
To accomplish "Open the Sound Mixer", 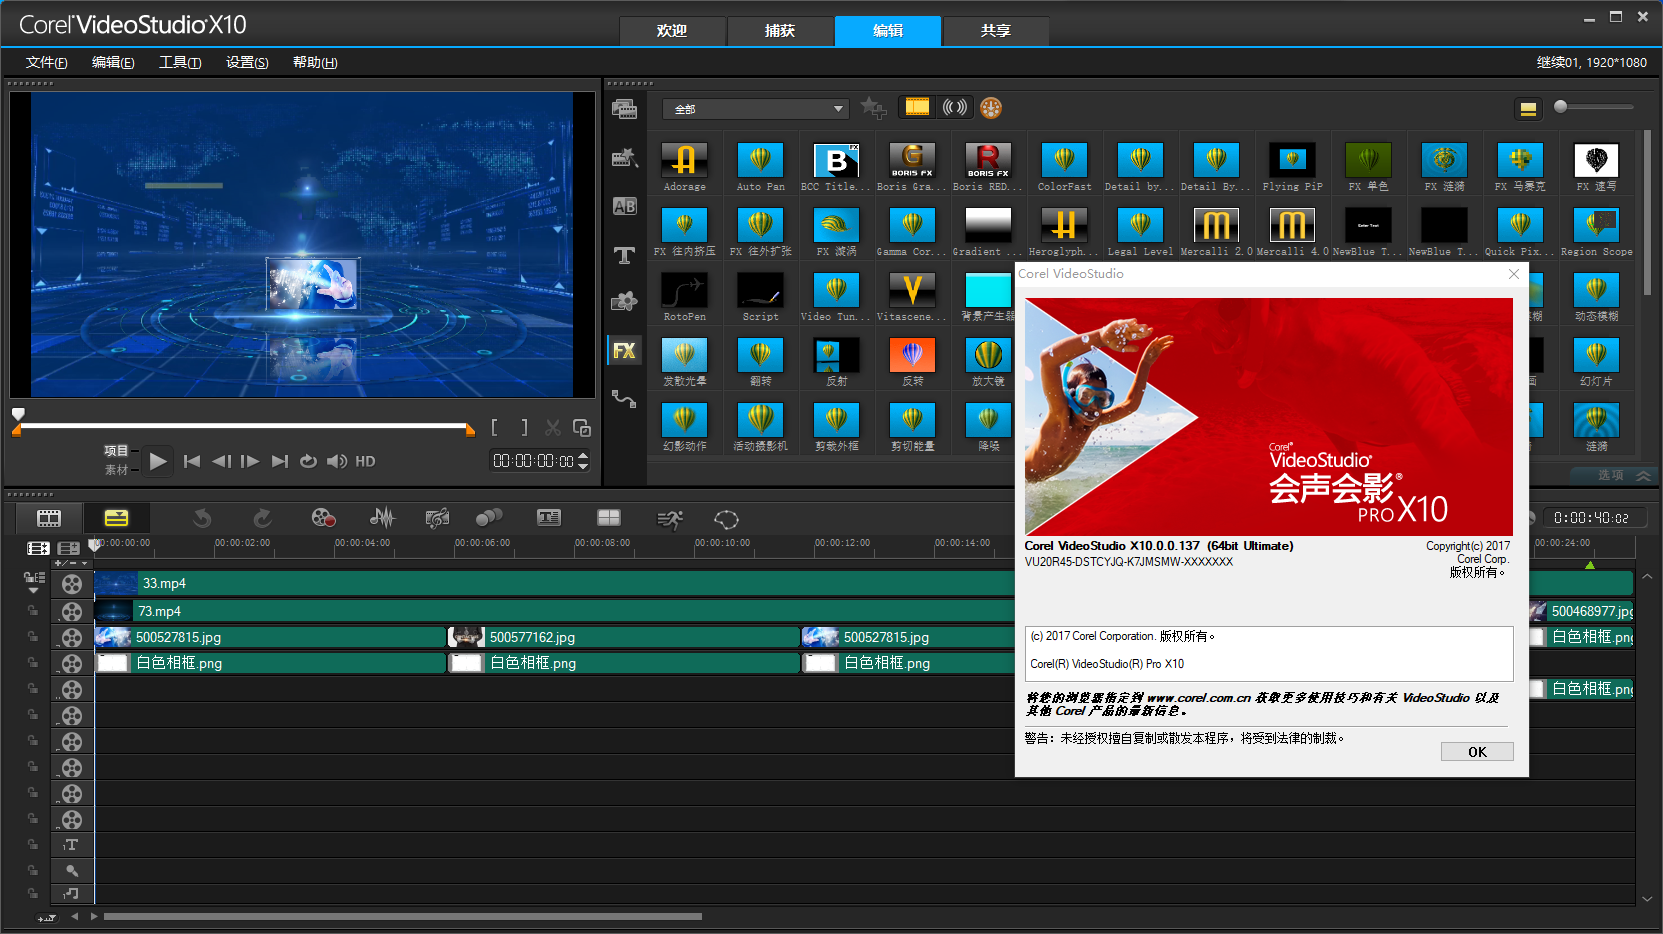I will pyautogui.click(x=382, y=518).
